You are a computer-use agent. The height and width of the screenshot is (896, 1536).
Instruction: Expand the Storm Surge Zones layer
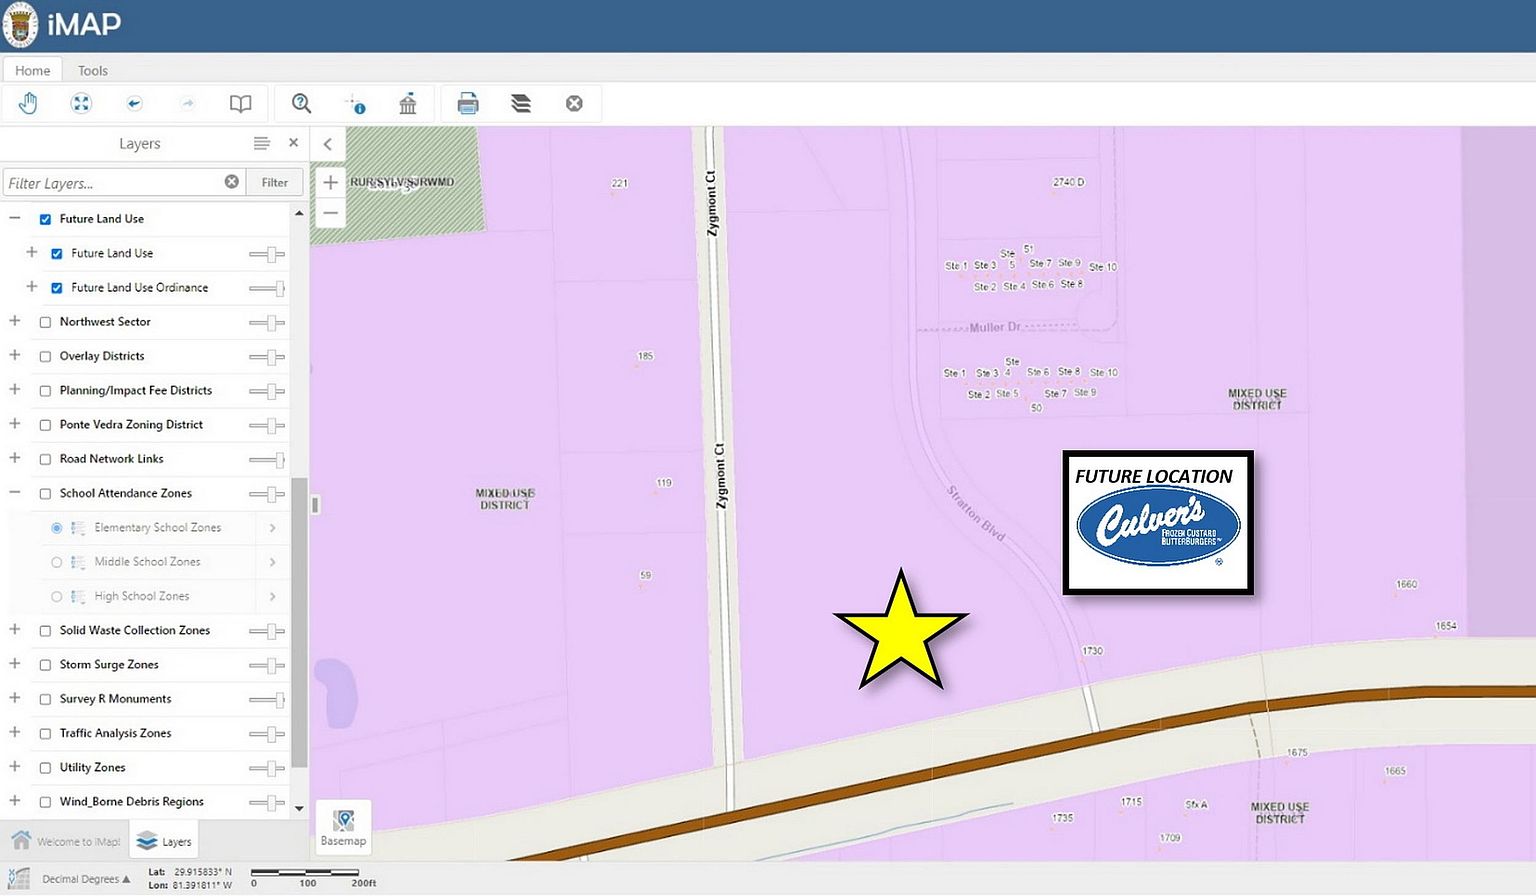pyautogui.click(x=14, y=663)
